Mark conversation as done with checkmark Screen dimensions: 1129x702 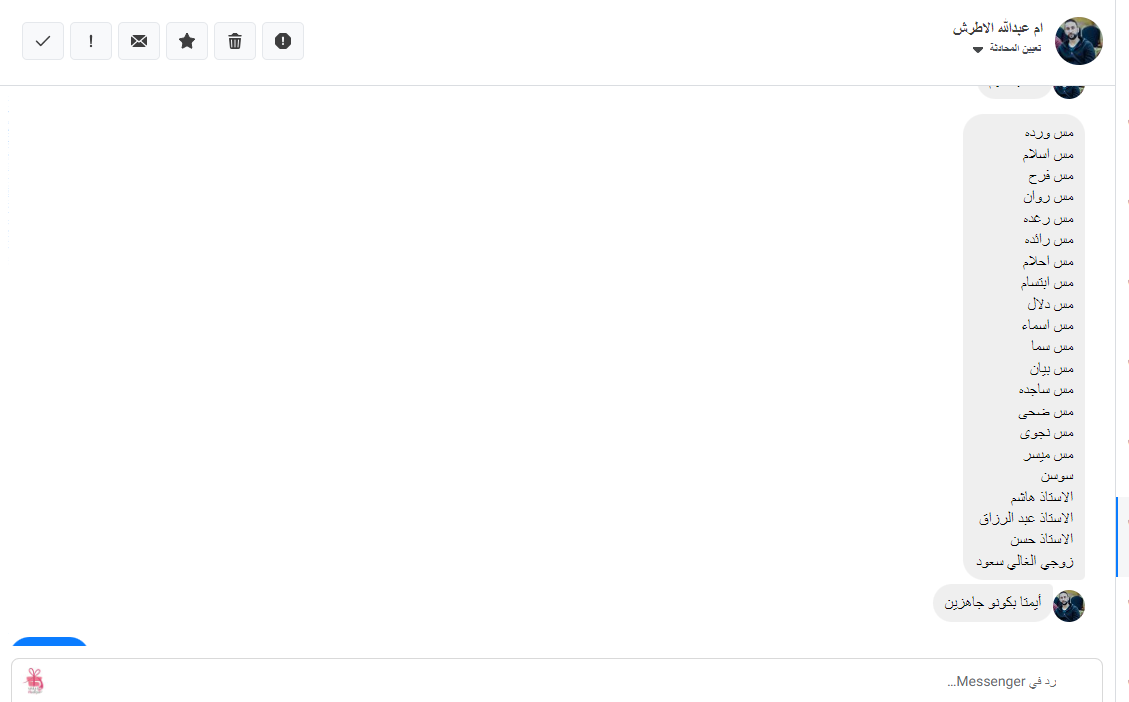pyautogui.click(x=43, y=41)
